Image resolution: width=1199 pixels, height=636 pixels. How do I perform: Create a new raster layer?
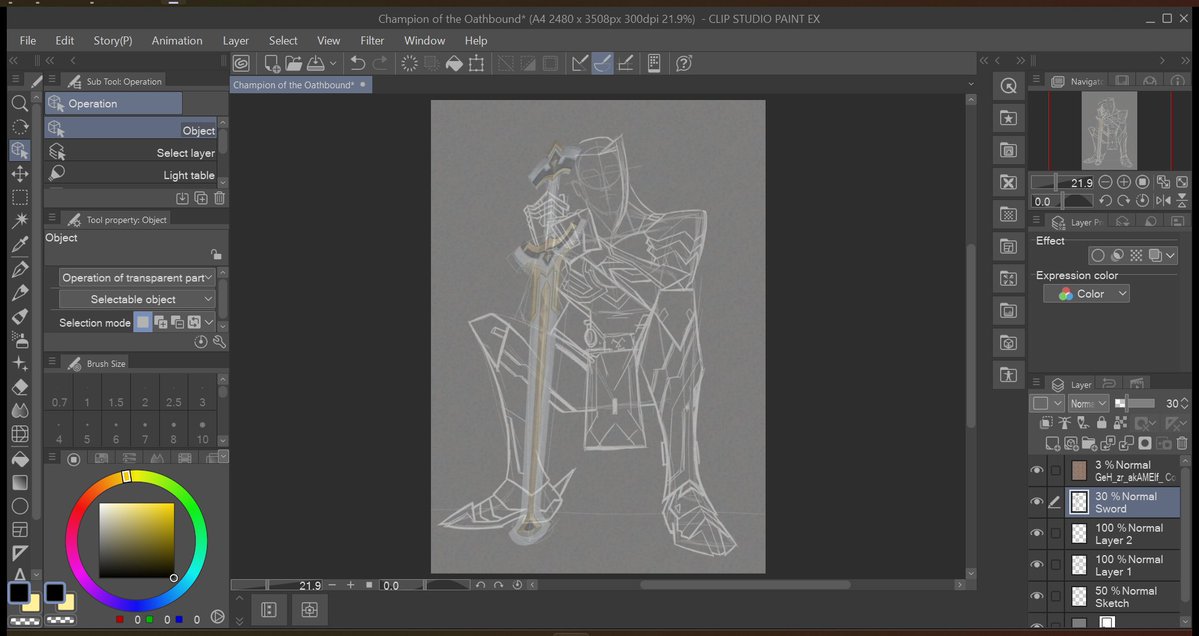(1052, 443)
